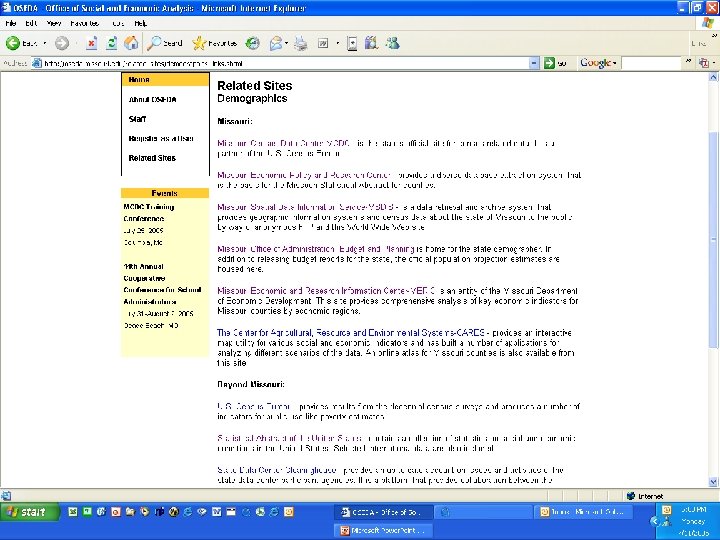Screen dimensions: 720x540
Task: Click the Back arrow button
Action: point(13,43)
